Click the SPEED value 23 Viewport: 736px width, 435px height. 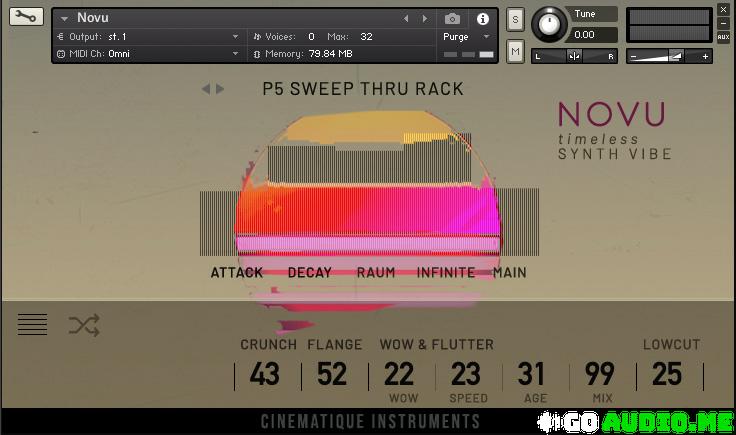tap(466, 374)
